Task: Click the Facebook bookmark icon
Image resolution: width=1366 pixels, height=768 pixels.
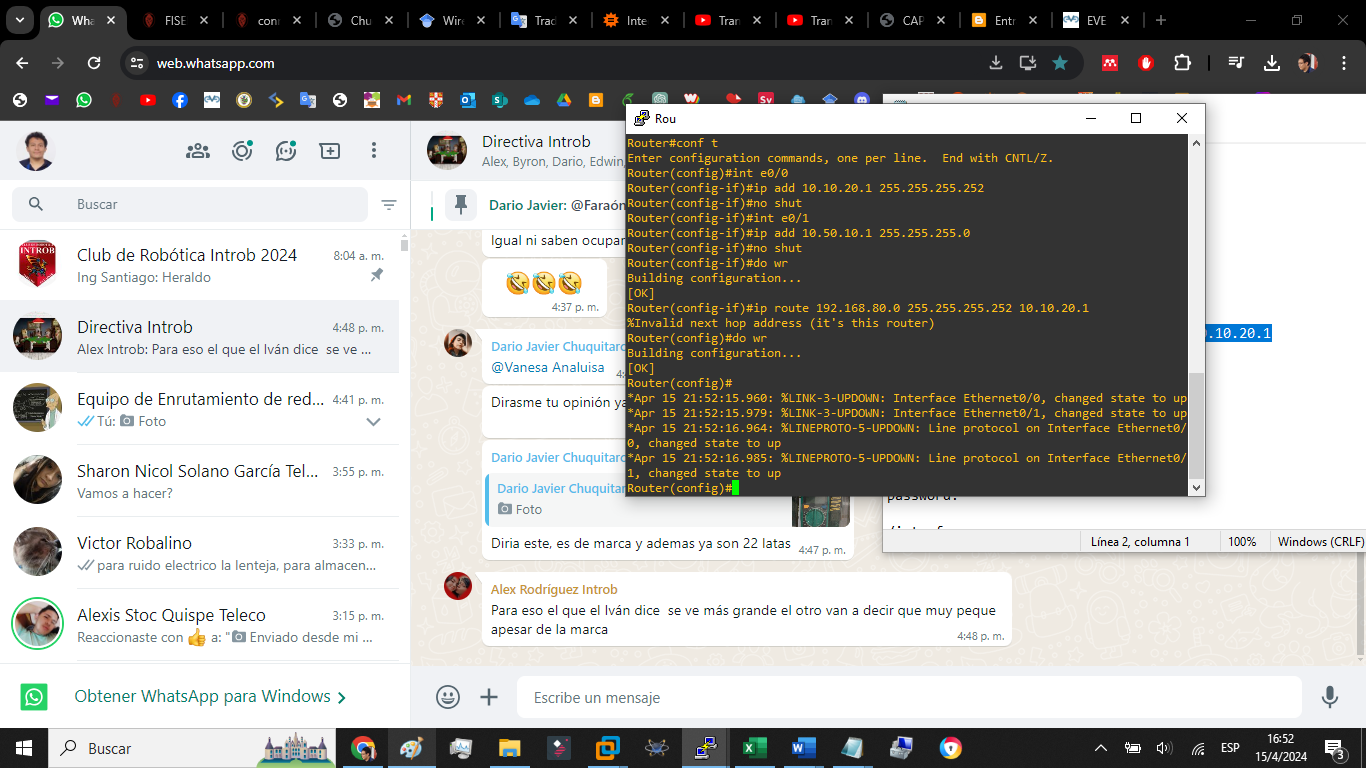Action: point(180,100)
